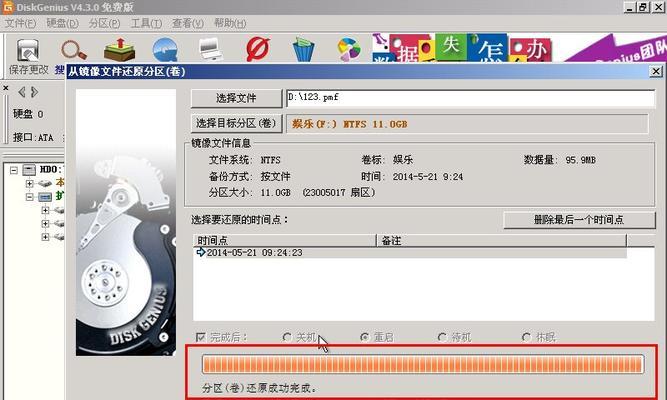
Task: Click the blue globe quick partition toolbar icon
Action: [x=165, y=50]
